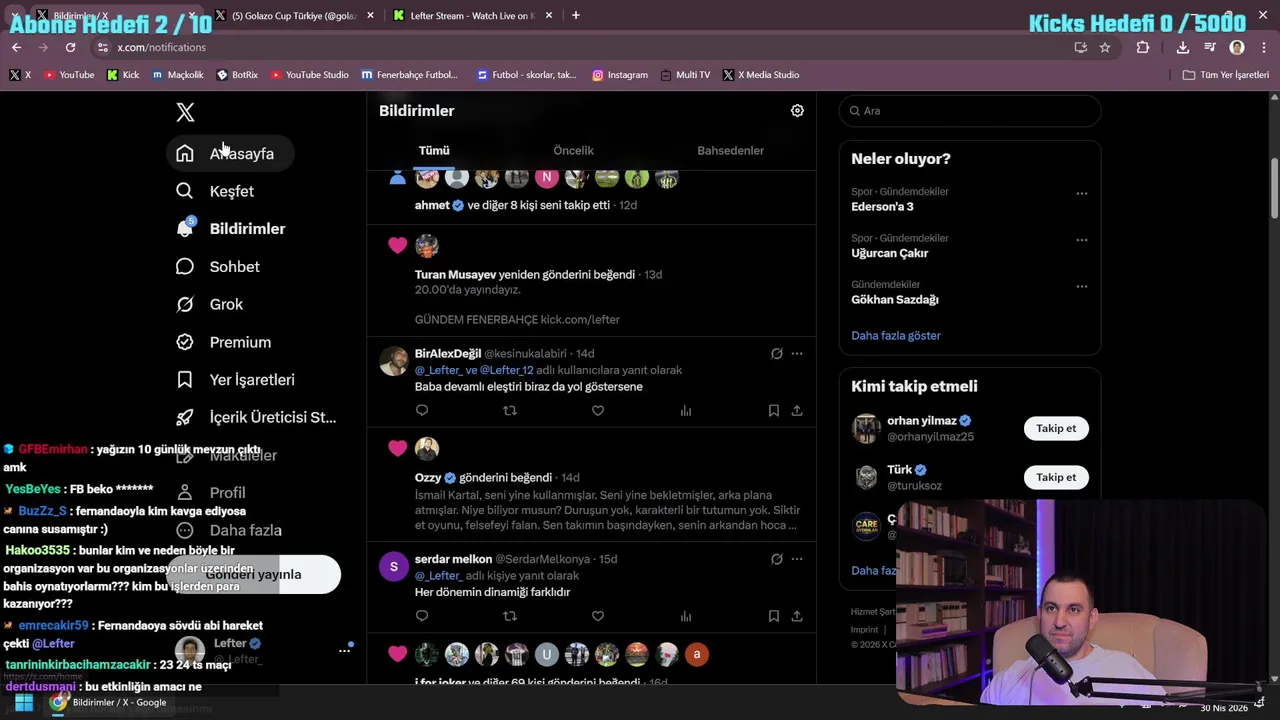
Task: Open İçerik Üreticisi Studio
Action: pyautogui.click(x=256, y=417)
